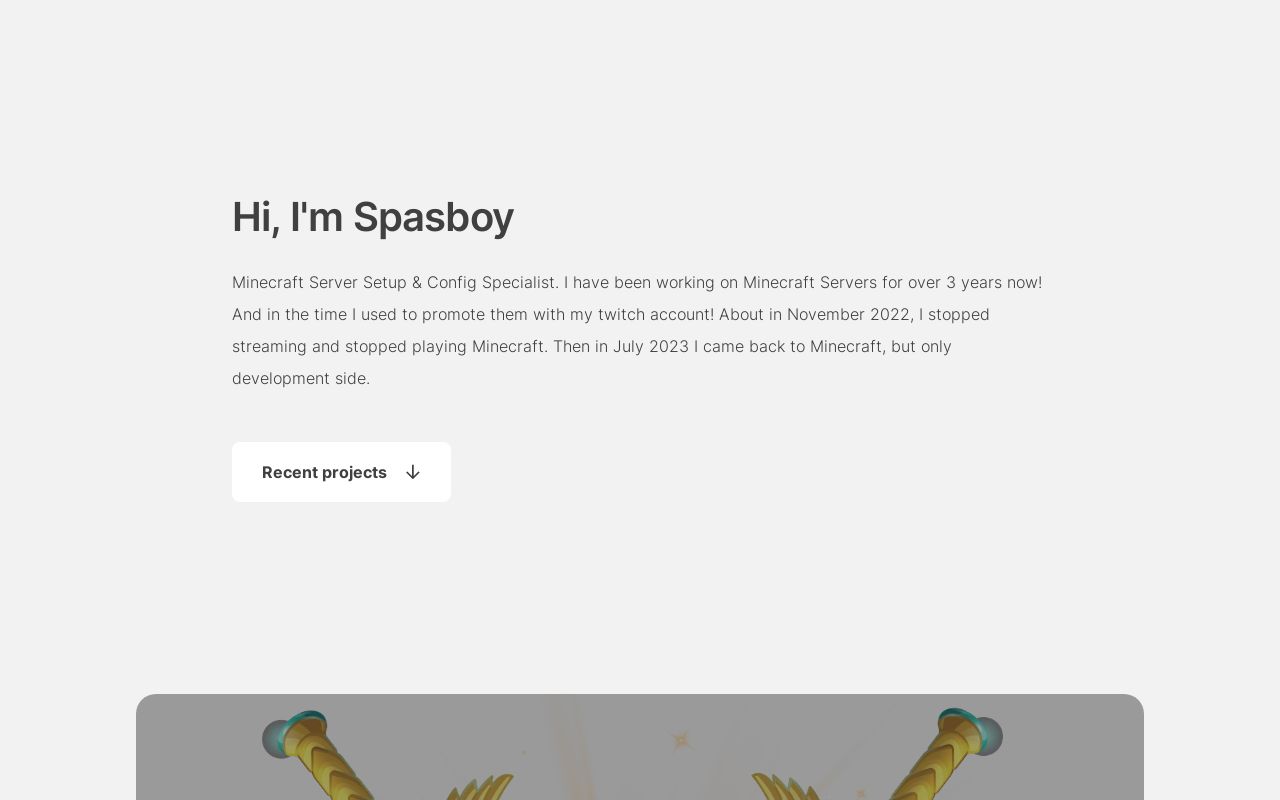Image resolution: width=1280 pixels, height=800 pixels.
Task: Expand the Recent projects section via its arrow
Action: click(x=413, y=472)
